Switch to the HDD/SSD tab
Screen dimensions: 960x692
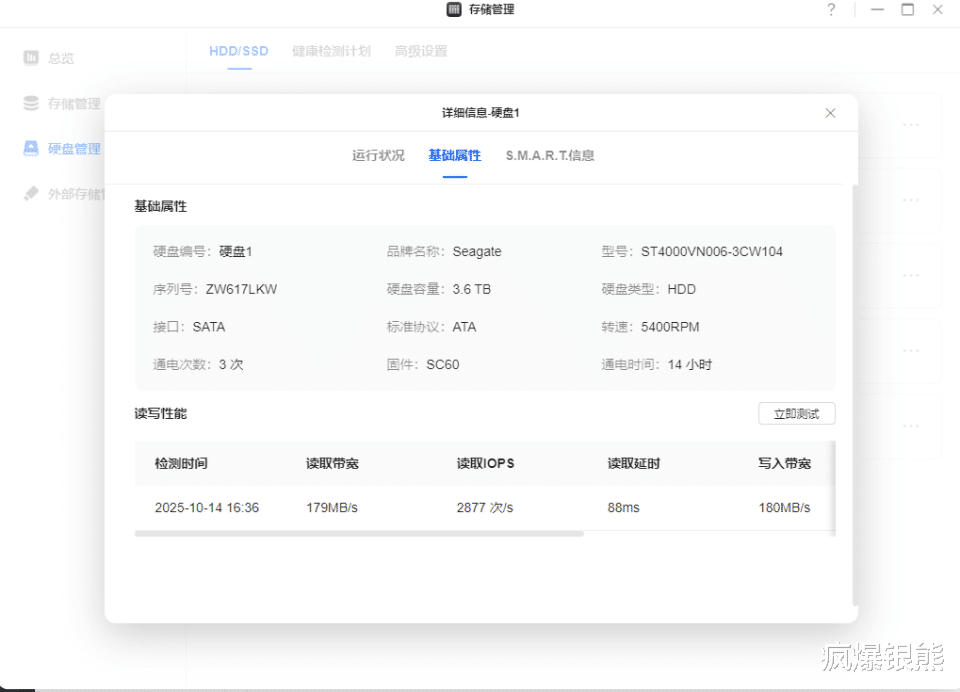[238, 51]
